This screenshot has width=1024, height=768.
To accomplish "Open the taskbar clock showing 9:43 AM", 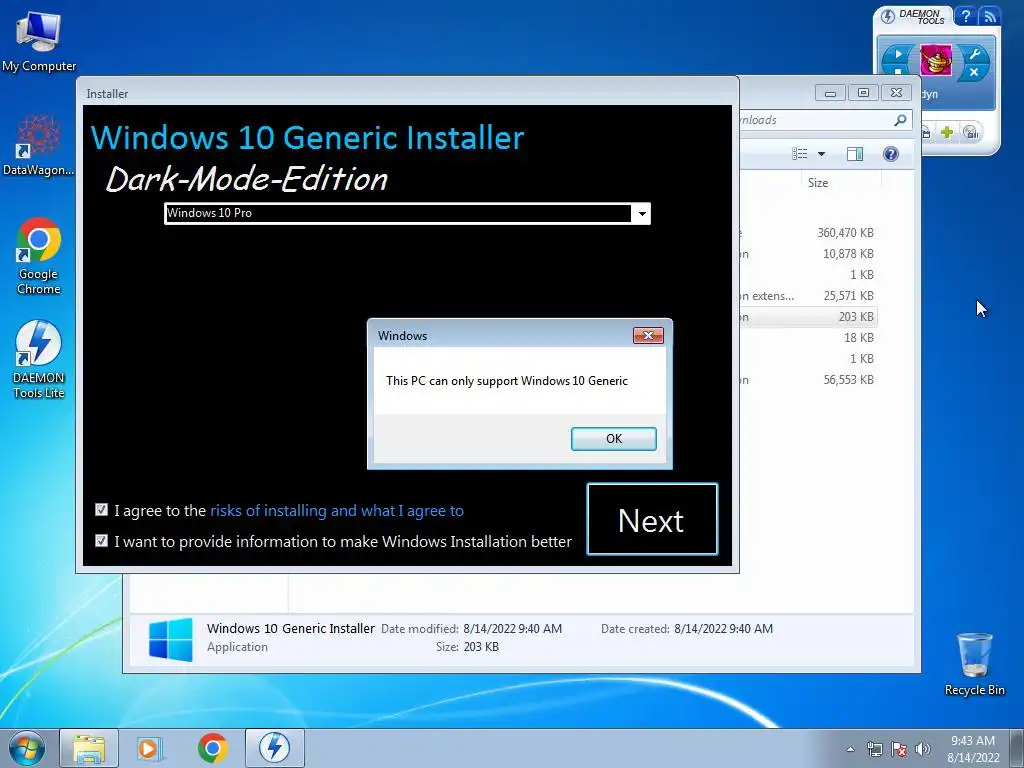I will (x=973, y=749).
